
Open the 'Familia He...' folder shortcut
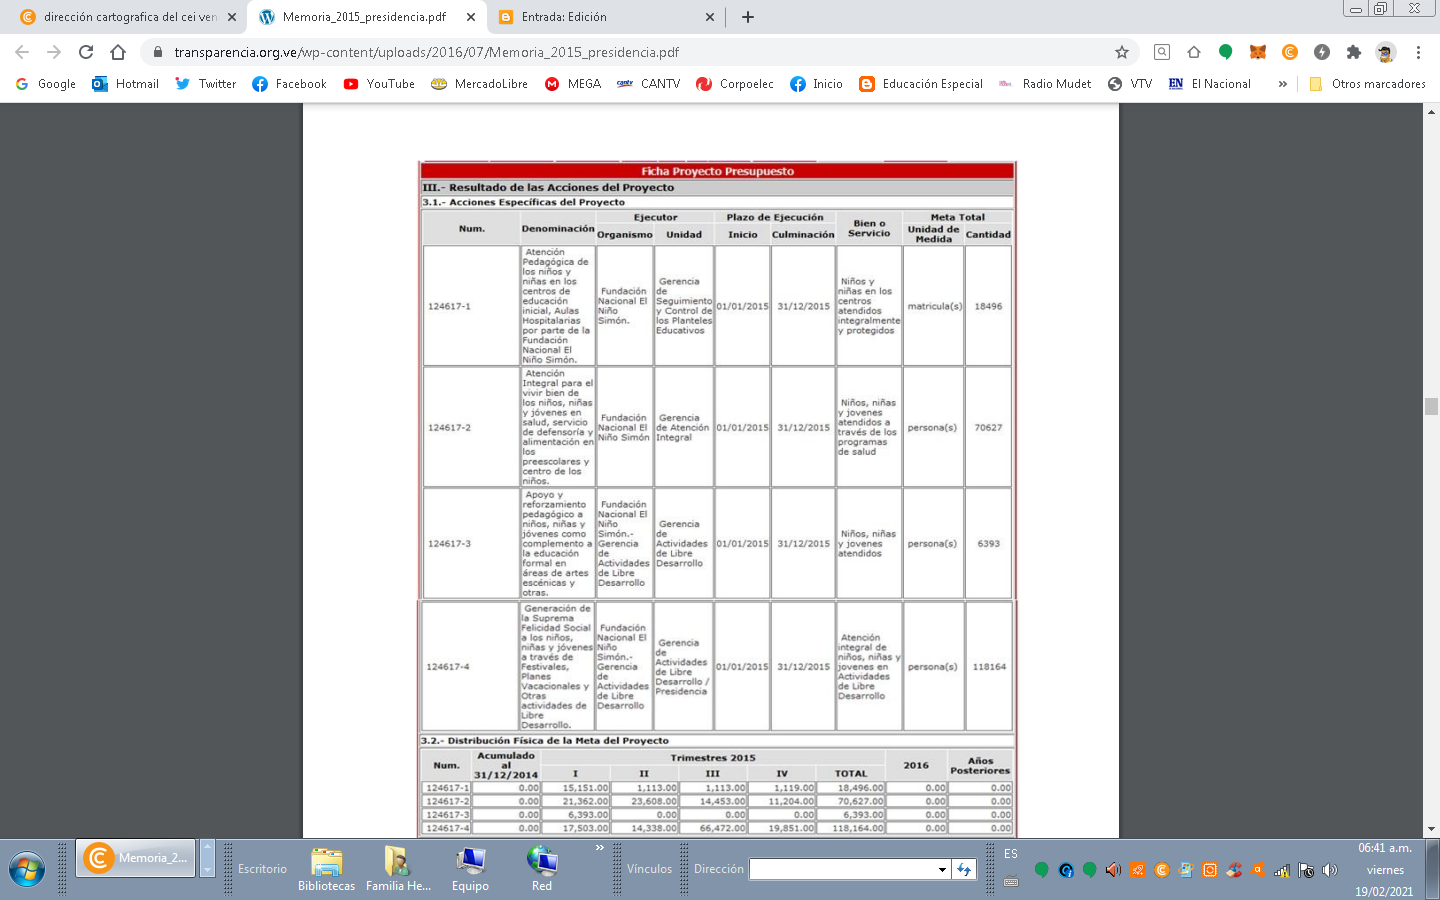pyautogui.click(x=398, y=869)
